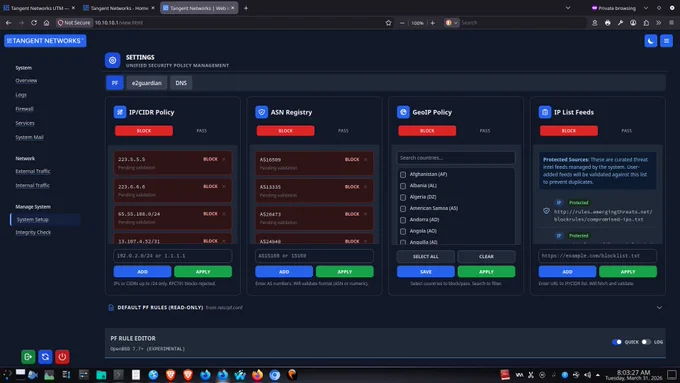Switch to the PF tab

tap(115, 83)
